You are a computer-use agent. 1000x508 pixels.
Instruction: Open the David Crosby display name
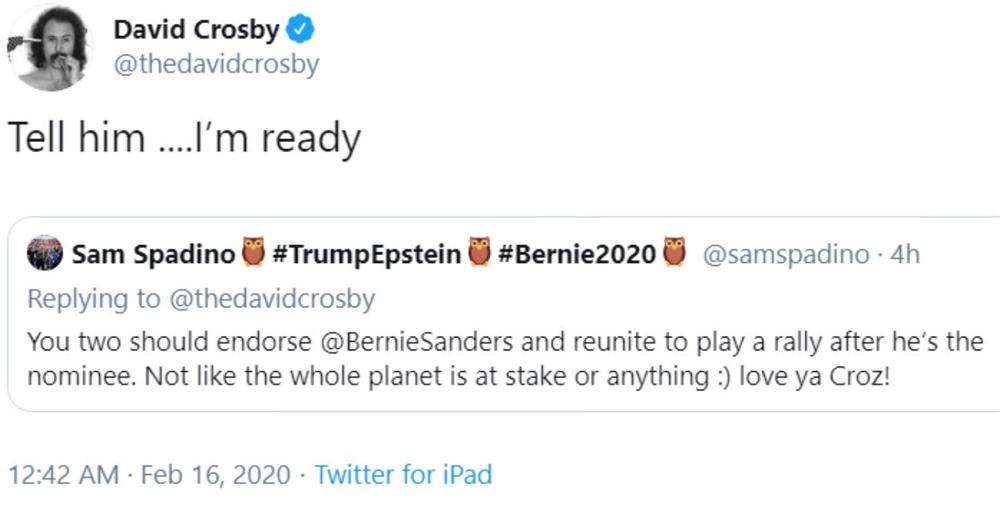(x=196, y=31)
